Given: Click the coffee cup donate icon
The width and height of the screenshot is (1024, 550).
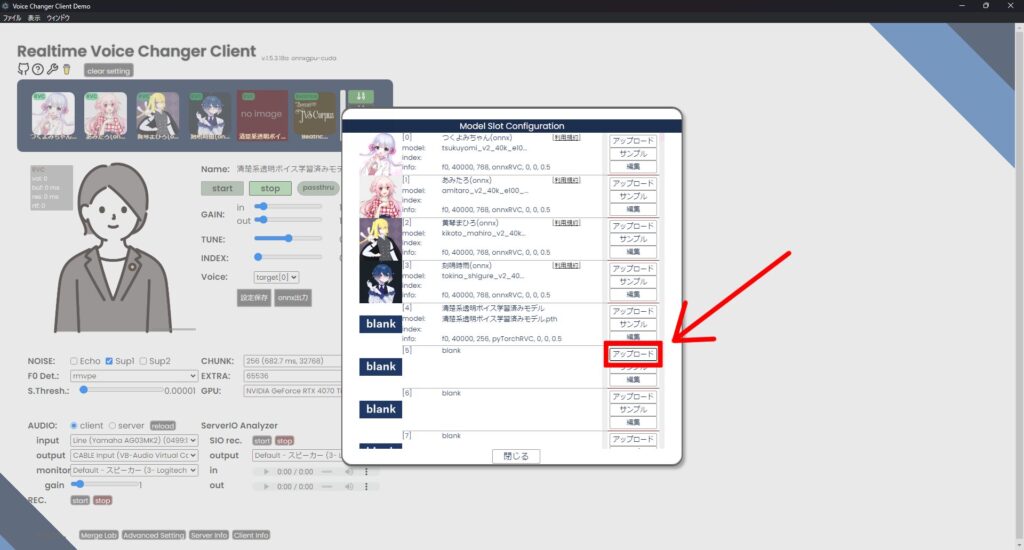Looking at the screenshot, I should click(66, 70).
